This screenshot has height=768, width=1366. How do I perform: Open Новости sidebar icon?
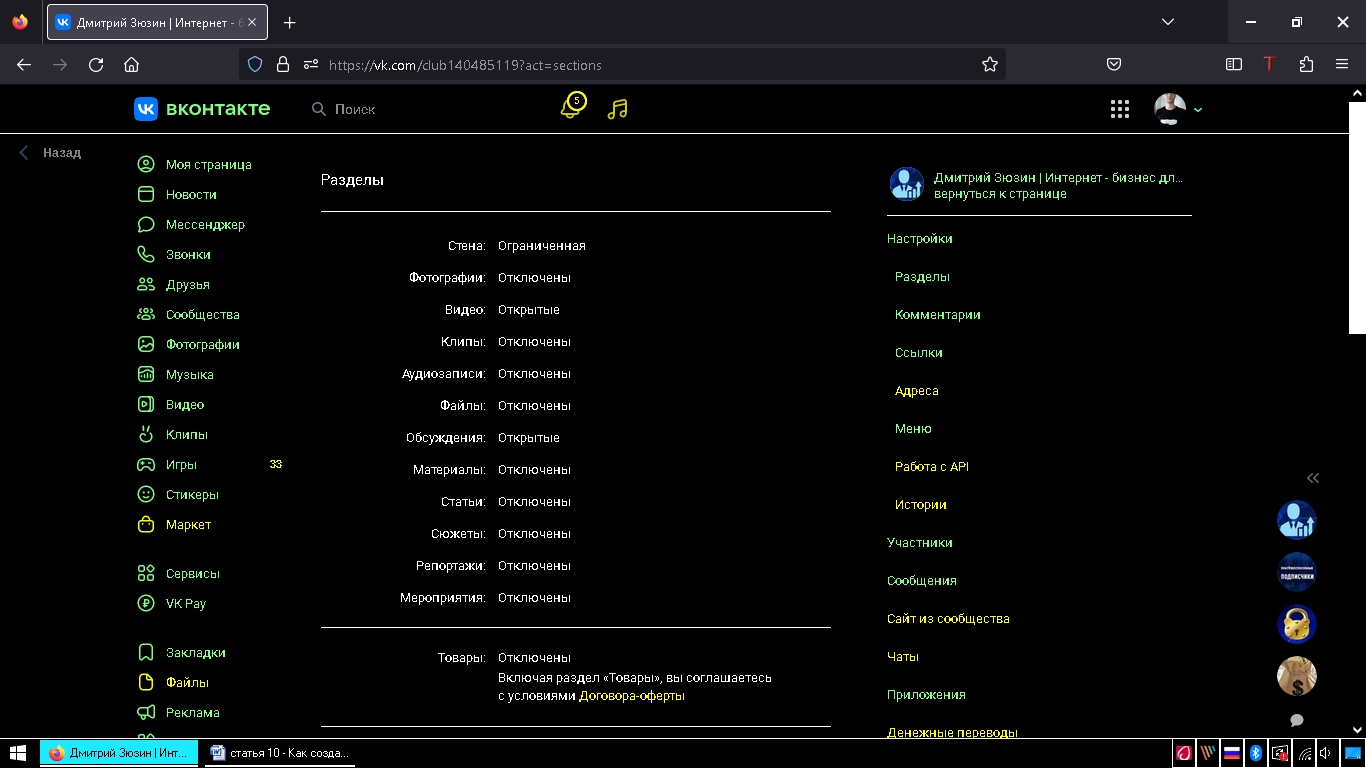146,194
